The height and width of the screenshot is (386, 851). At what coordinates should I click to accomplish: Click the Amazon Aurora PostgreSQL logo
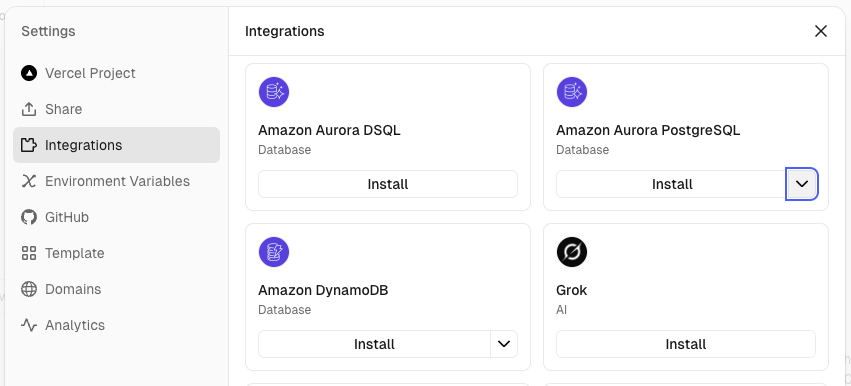(x=572, y=92)
